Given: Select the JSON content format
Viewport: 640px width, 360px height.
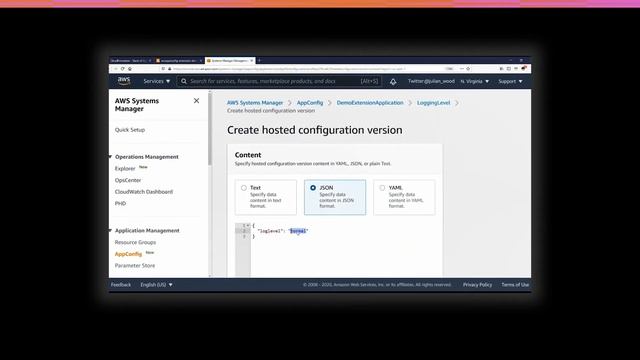Looking at the screenshot, I should click(313, 188).
